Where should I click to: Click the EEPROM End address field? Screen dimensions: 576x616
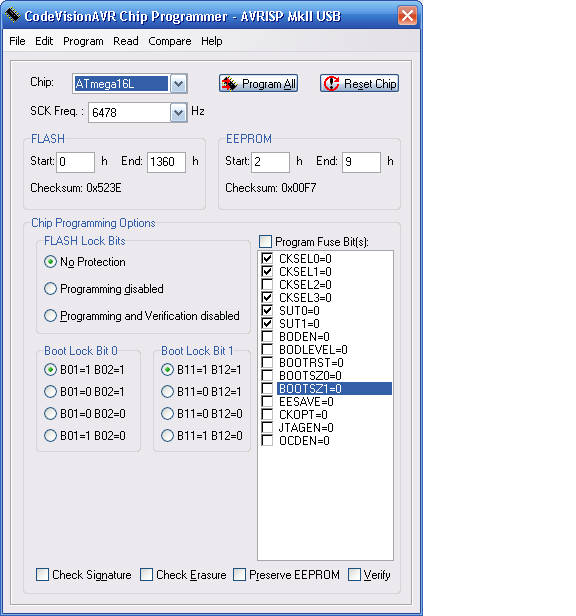click(361, 162)
